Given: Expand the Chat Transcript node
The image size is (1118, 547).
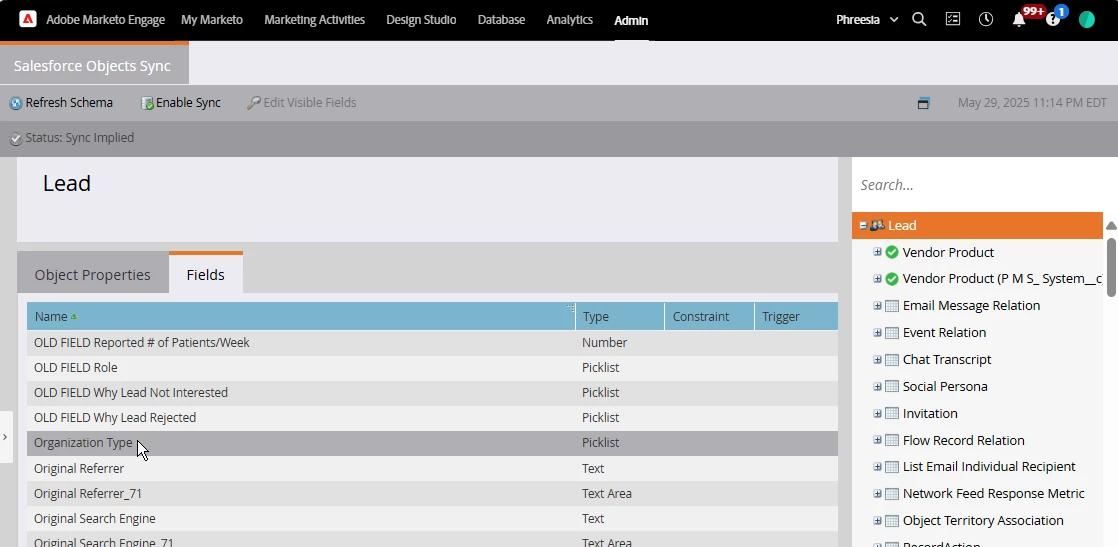Looking at the screenshot, I should (x=878, y=359).
